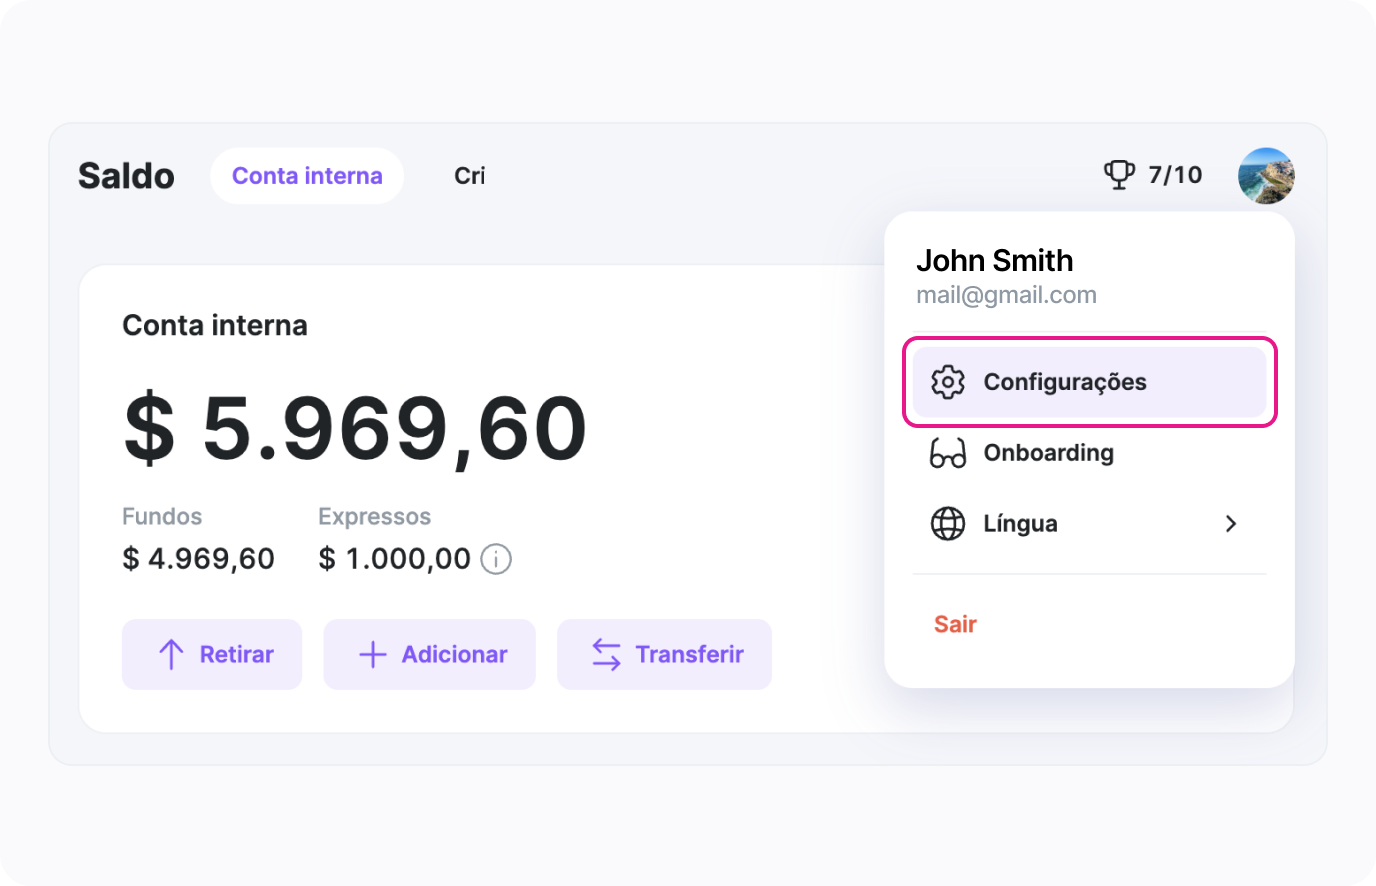Click the trophy icon in the header

1119,175
